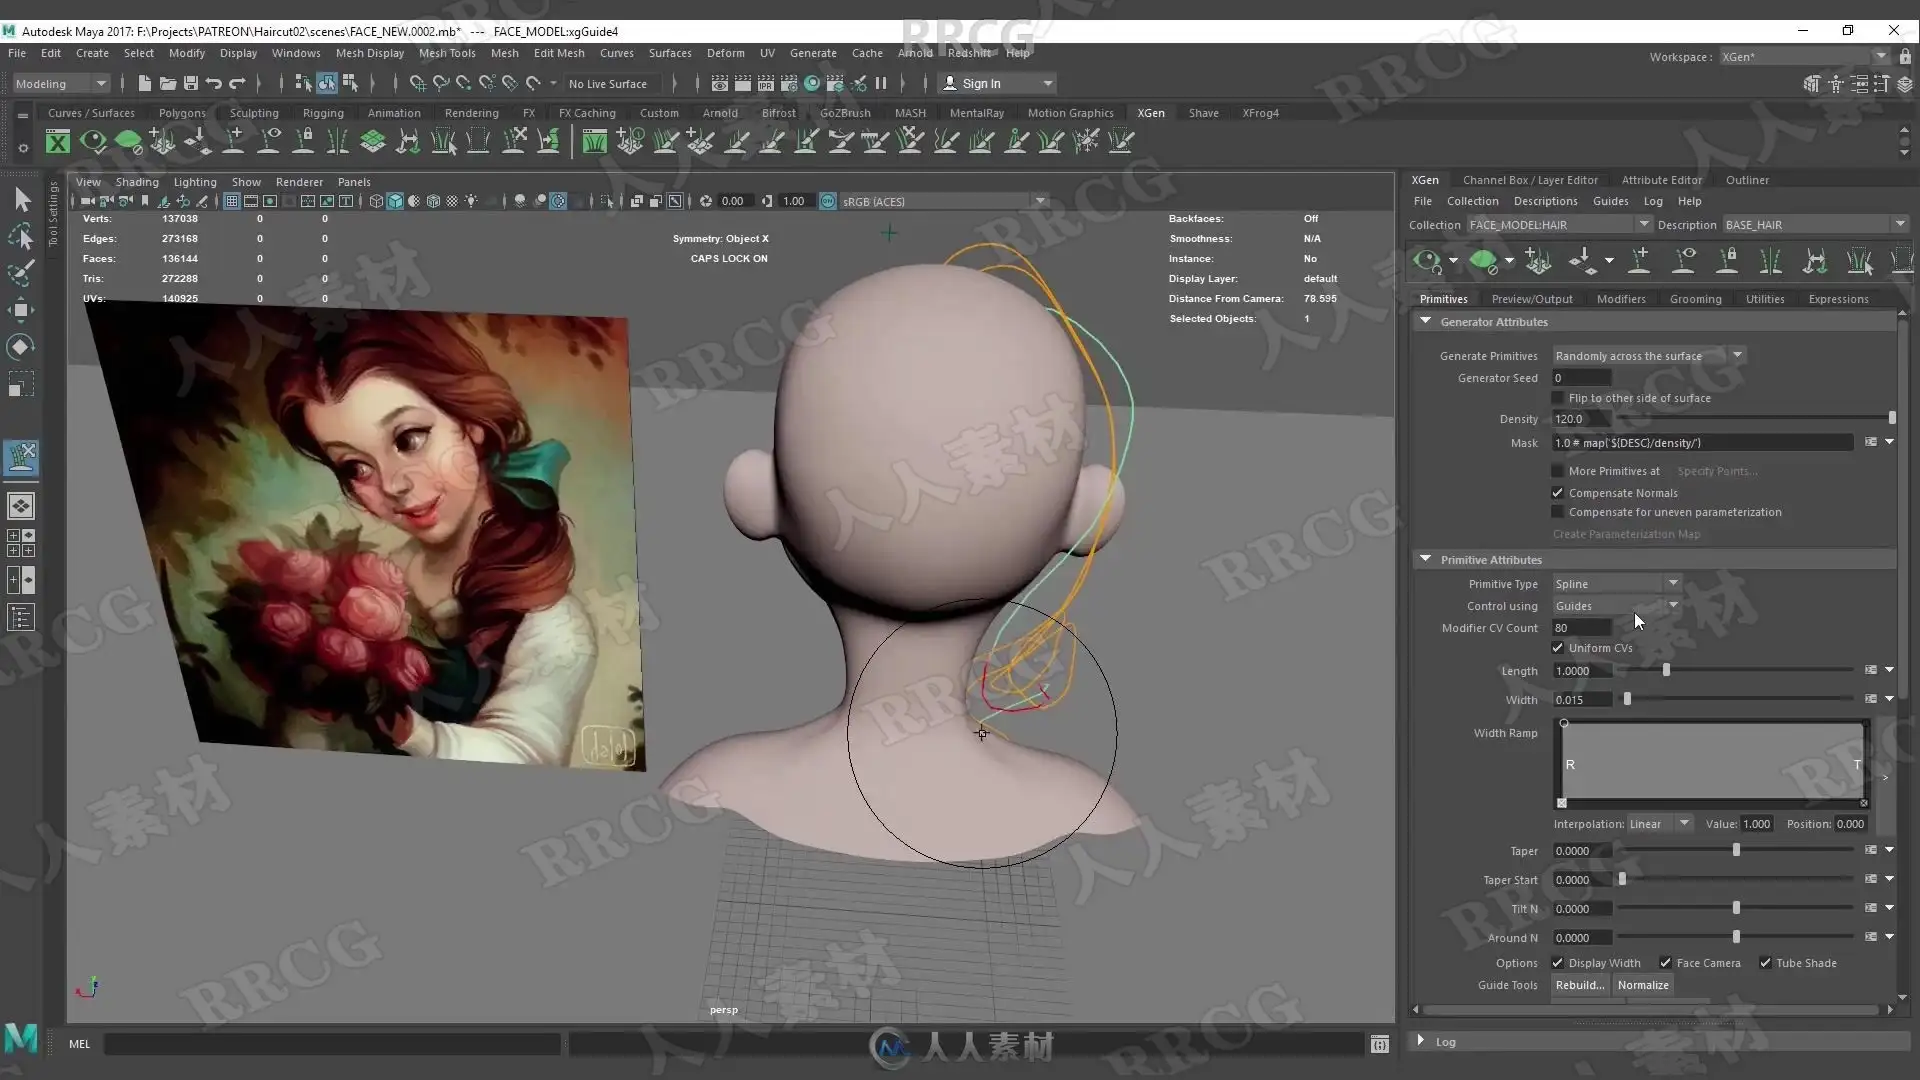The height and width of the screenshot is (1080, 1920).
Task: Adjust the Length slider handle
Action: tap(1666, 671)
